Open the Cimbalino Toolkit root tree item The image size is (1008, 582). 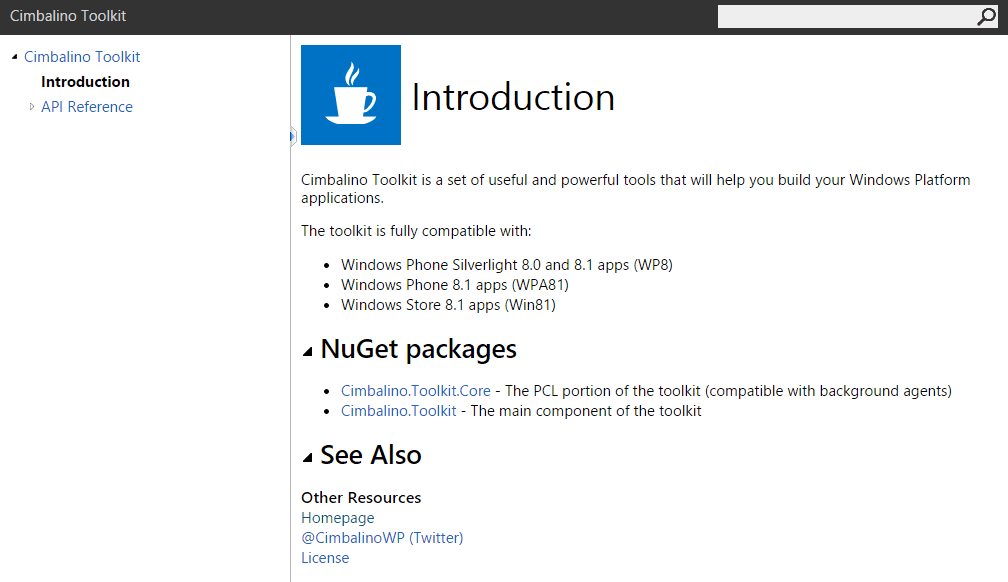click(x=82, y=56)
